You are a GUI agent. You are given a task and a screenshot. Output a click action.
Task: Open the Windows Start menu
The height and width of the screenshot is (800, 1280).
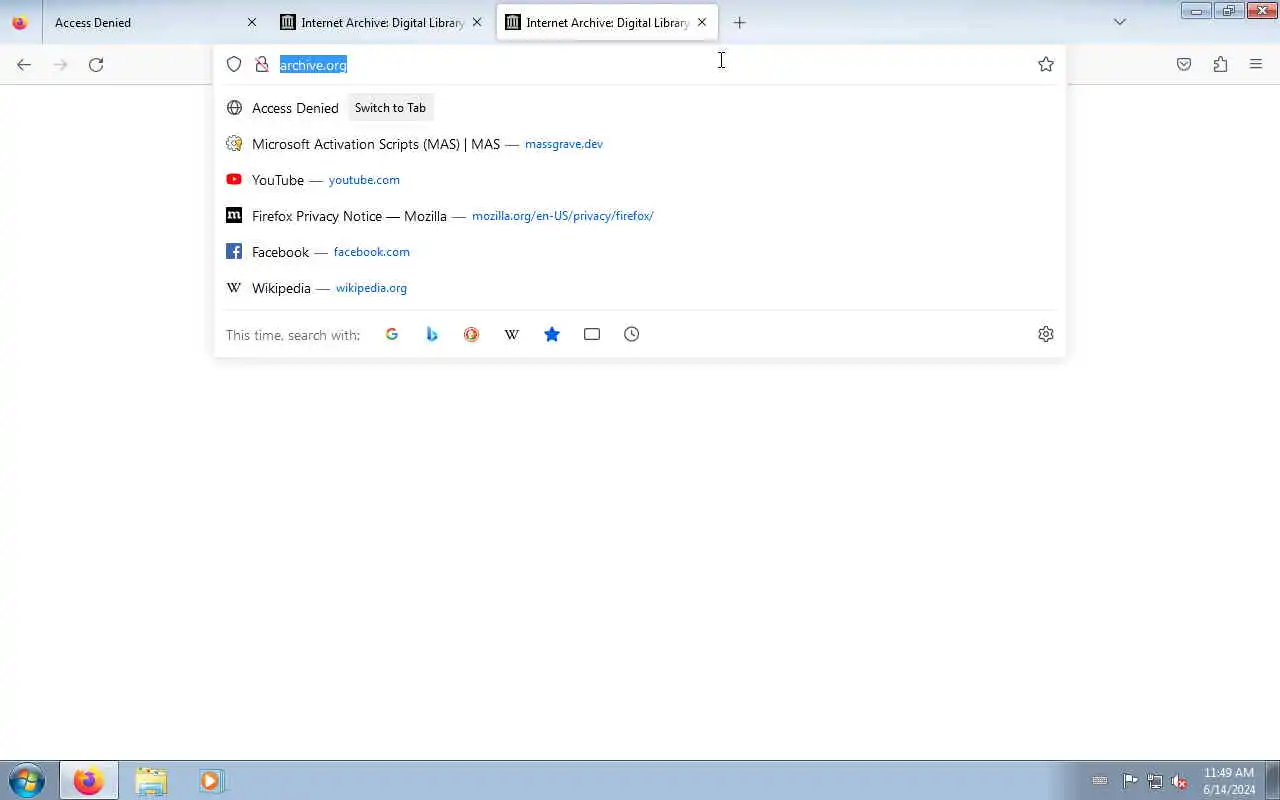[27, 780]
